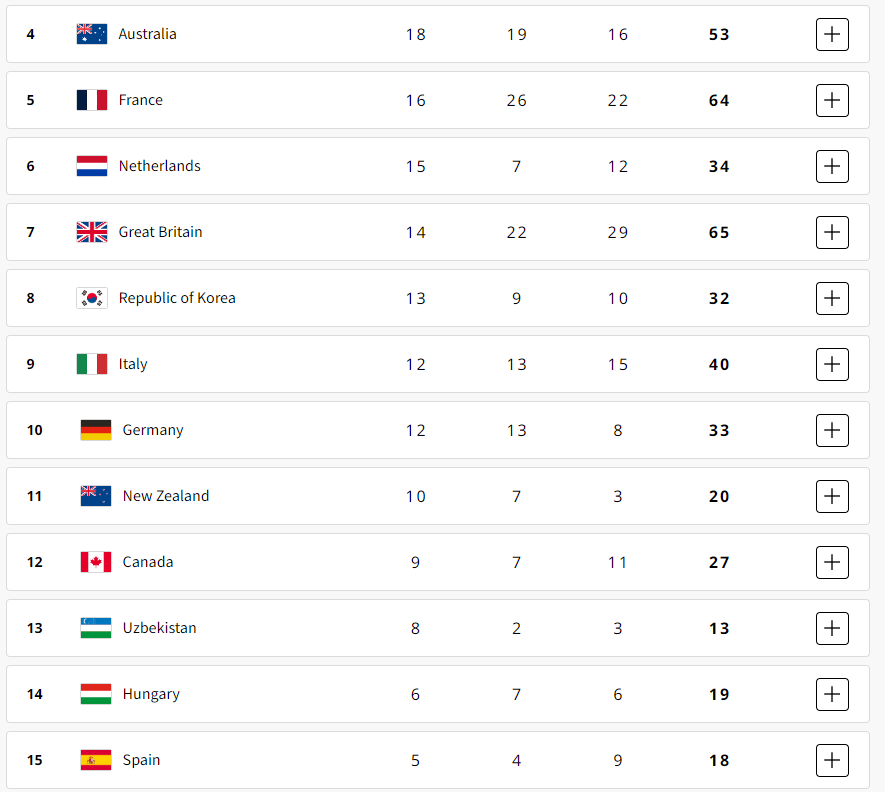The width and height of the screenshot is (885, 792).
Task: Click the Australia flag icon
Action: (91, 34)
